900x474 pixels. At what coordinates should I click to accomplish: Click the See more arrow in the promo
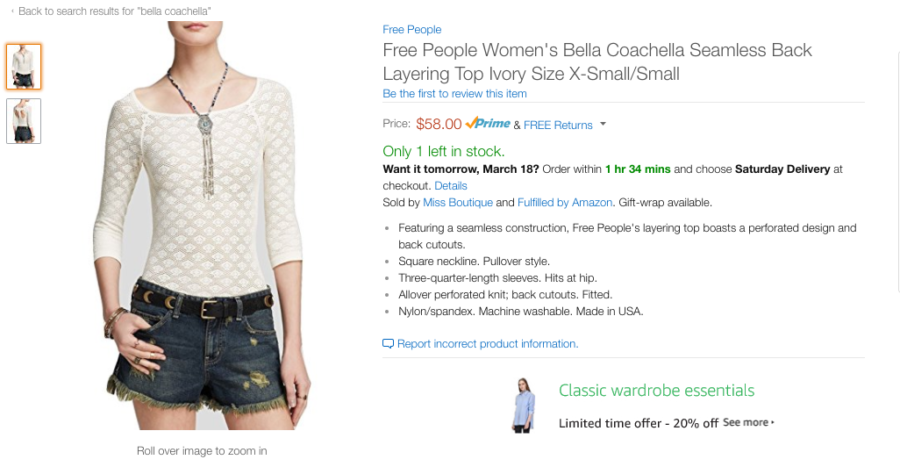click(773, 422)
